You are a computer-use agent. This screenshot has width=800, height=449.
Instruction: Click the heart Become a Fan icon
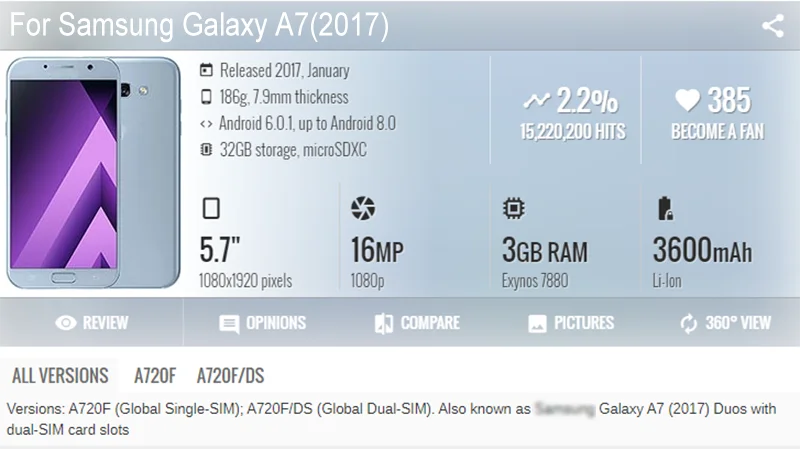(x=687, y=99)
